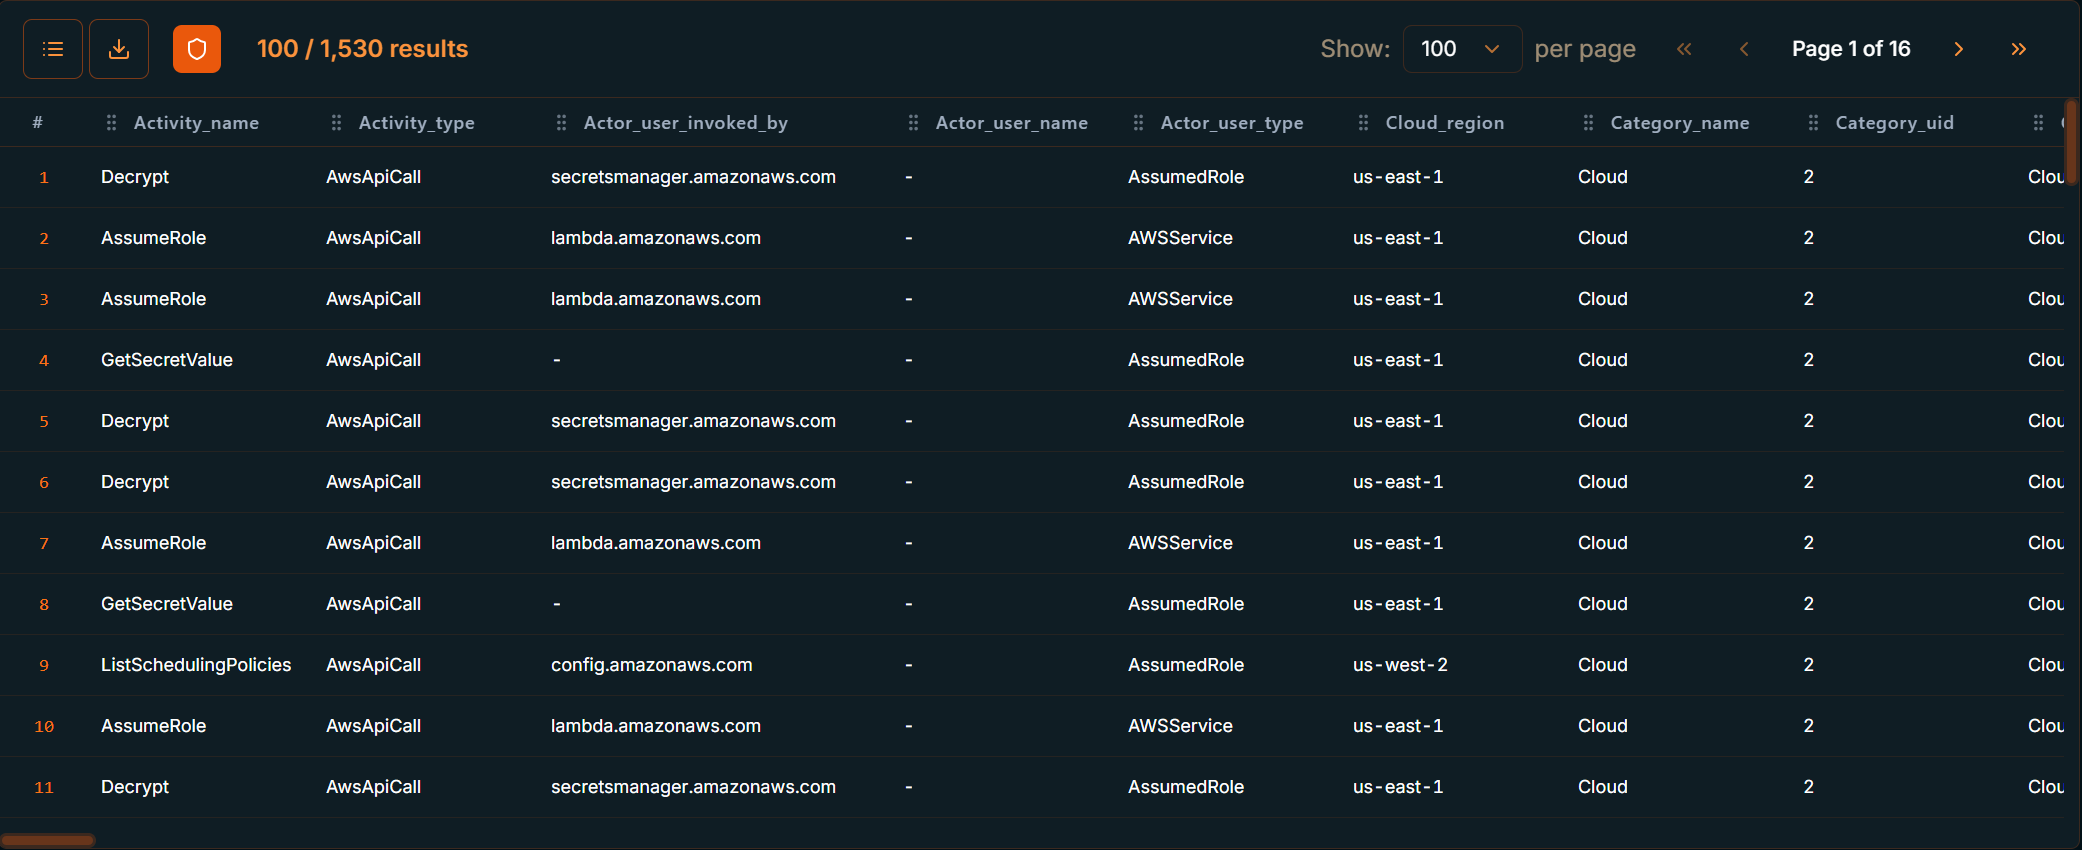The height and width of the screenshot is (850, 2082).
Task: Sort by Category_name column header
Action: [x=1679, y=122]
